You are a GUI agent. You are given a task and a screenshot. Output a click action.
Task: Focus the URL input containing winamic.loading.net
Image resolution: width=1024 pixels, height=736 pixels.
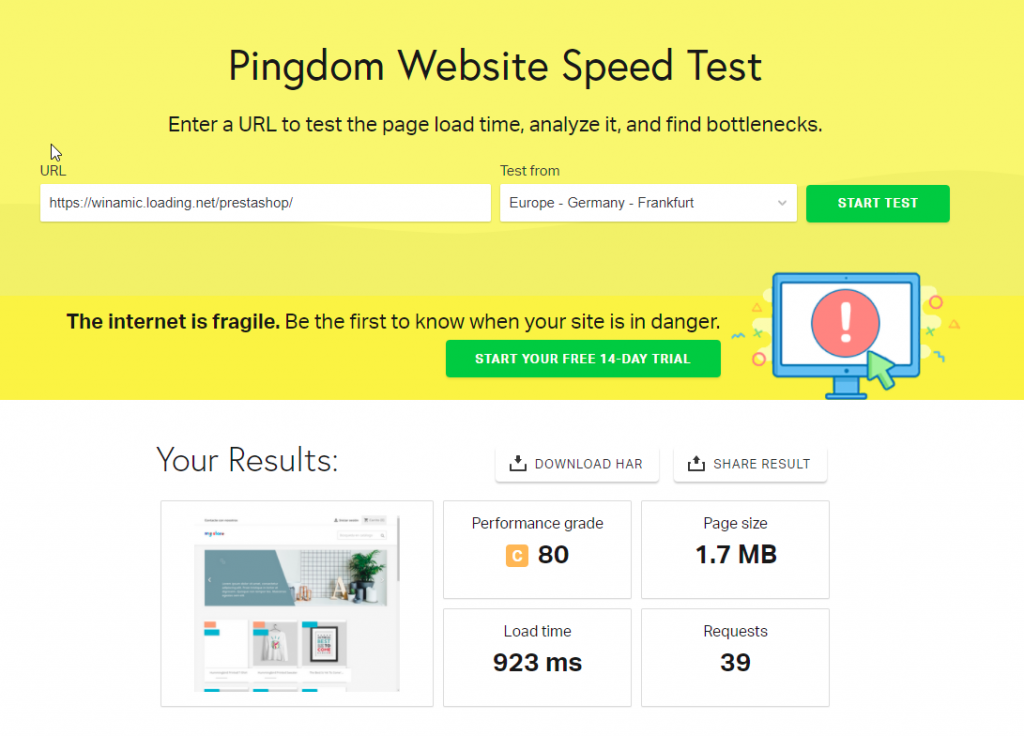point(265,203)
